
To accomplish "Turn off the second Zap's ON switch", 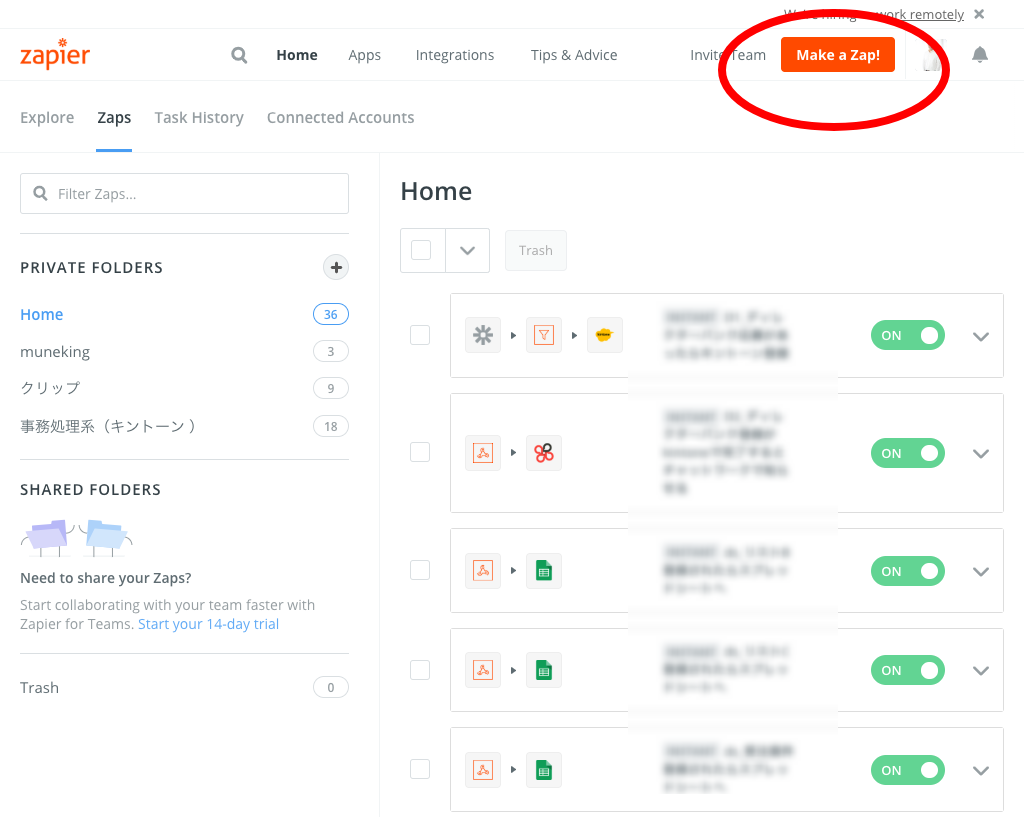I will (x=908, y=453).
